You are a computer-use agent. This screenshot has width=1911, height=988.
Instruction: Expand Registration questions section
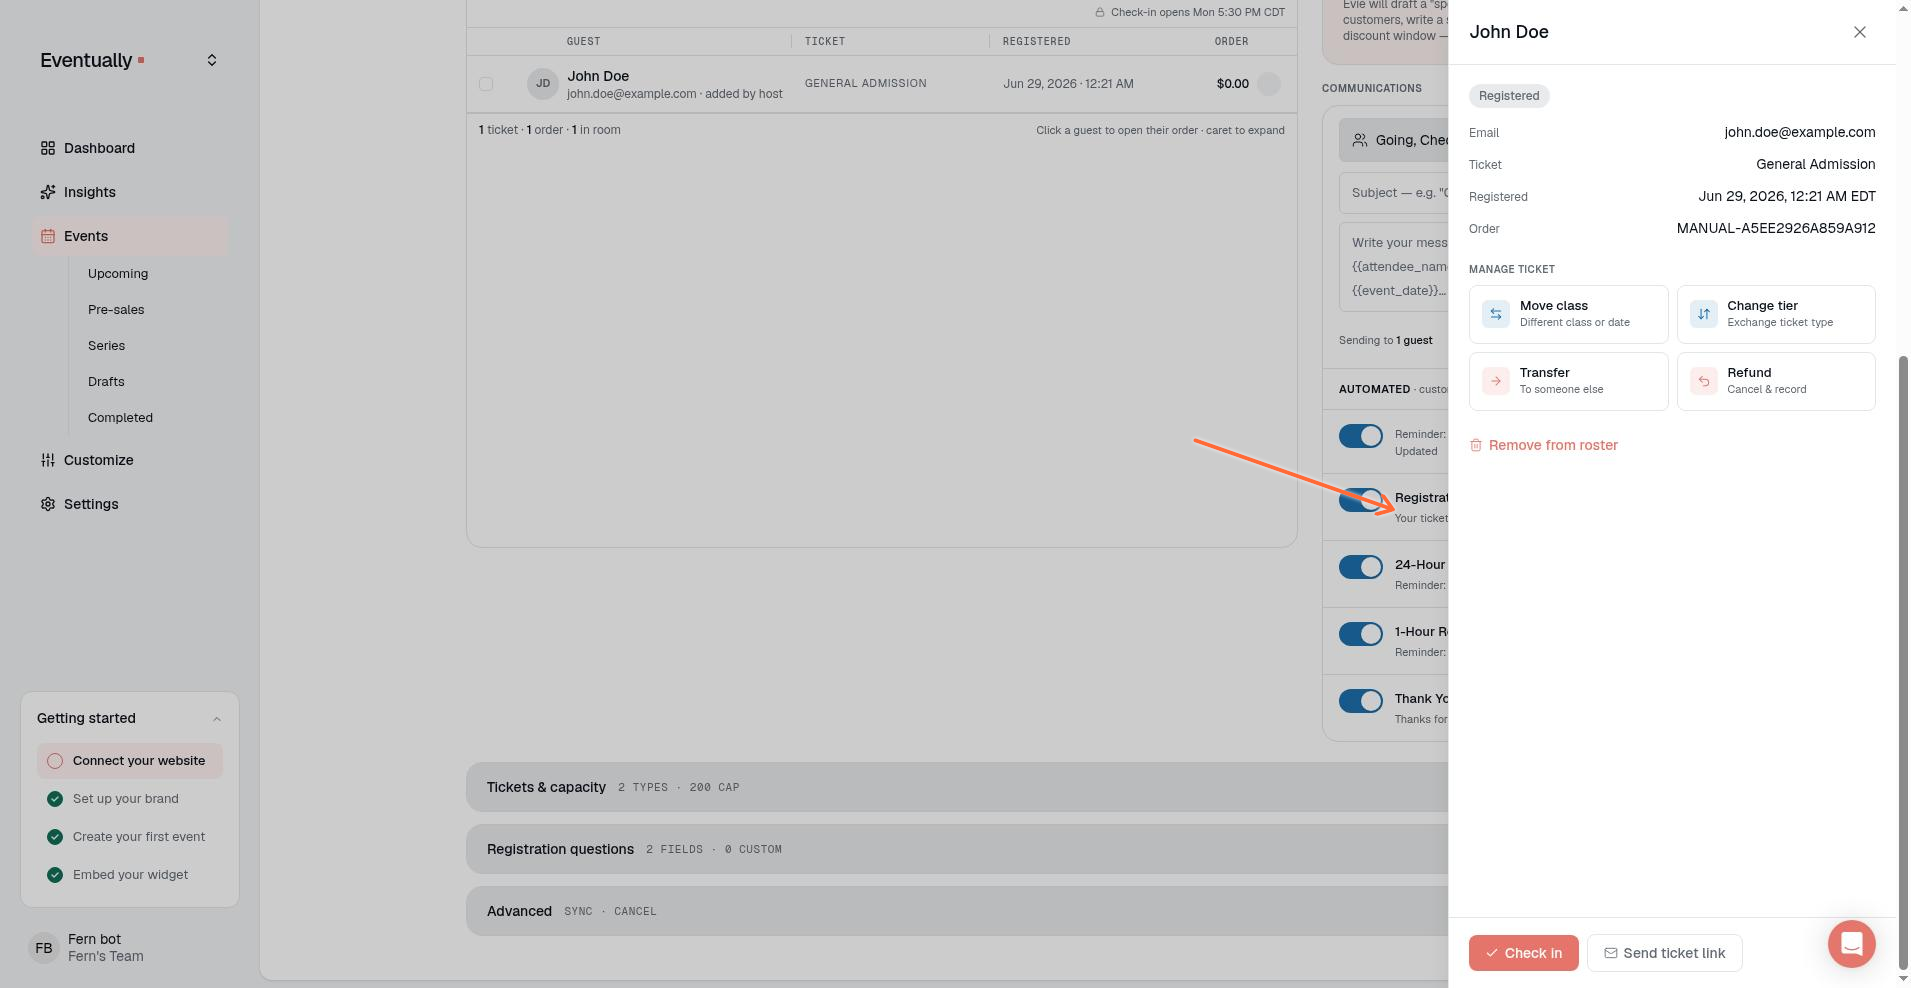957,849
